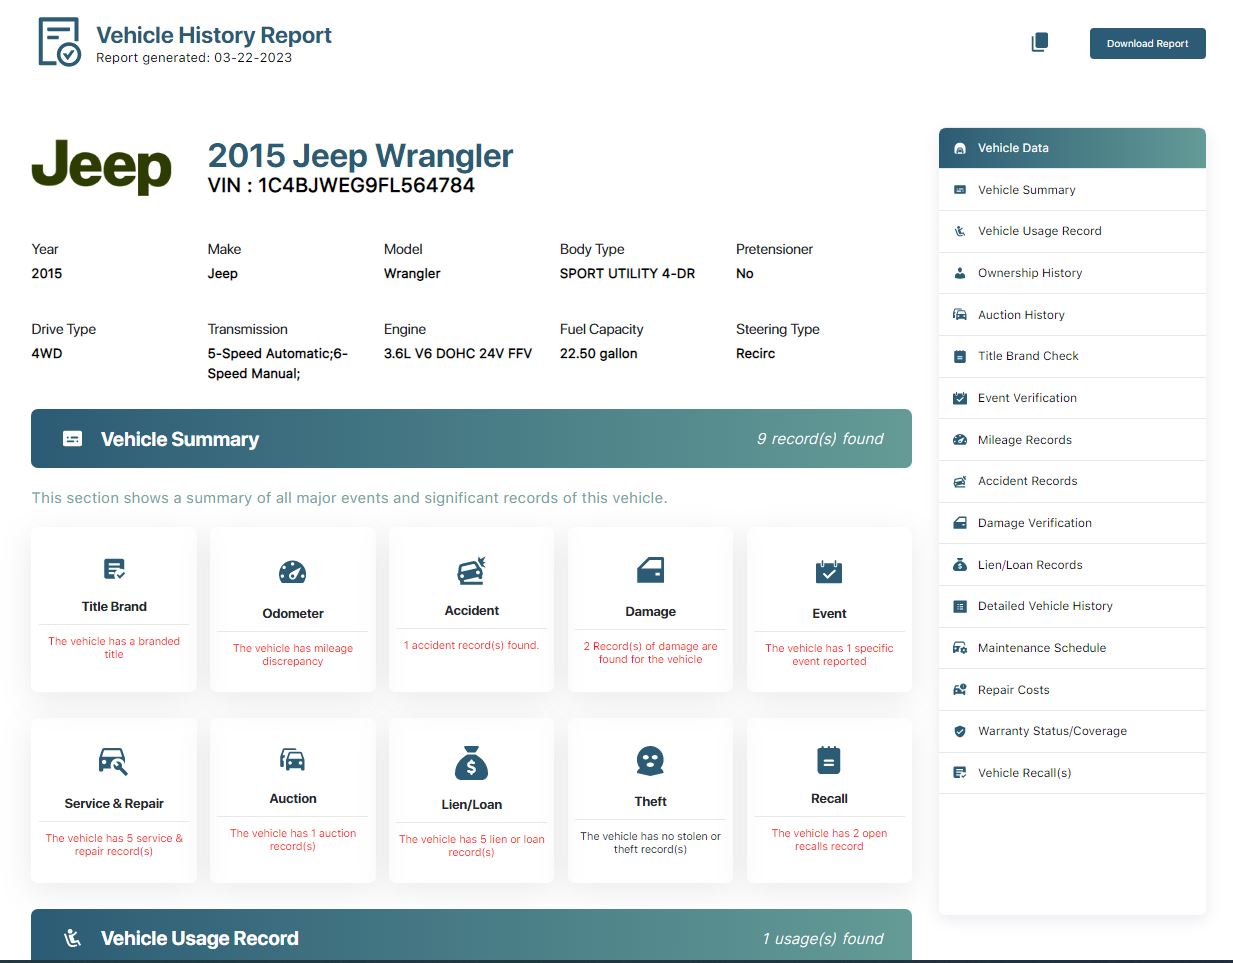Click the 2015 Jeep Wrangler heading

click(360, 155)
